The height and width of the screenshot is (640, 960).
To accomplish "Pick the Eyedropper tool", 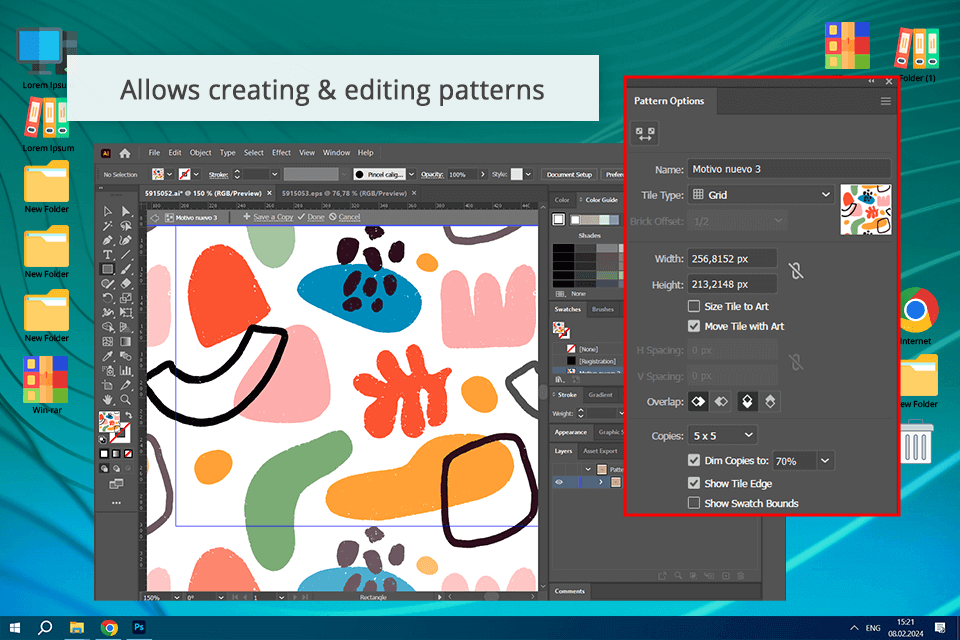I will pos(108,356).
